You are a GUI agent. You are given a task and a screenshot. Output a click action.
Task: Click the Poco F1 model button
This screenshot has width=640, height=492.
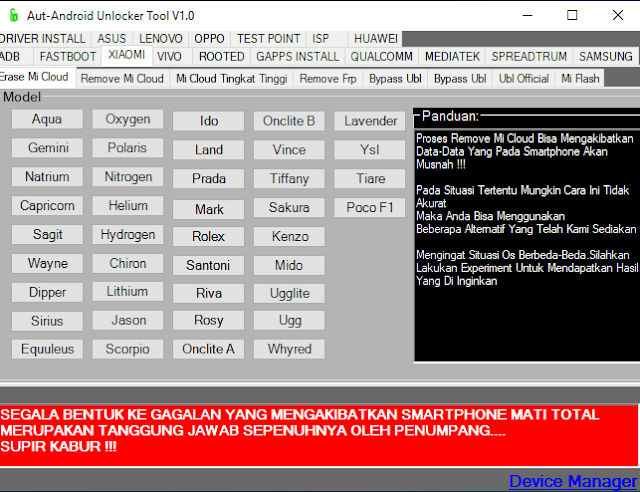(x=370, y=207)
